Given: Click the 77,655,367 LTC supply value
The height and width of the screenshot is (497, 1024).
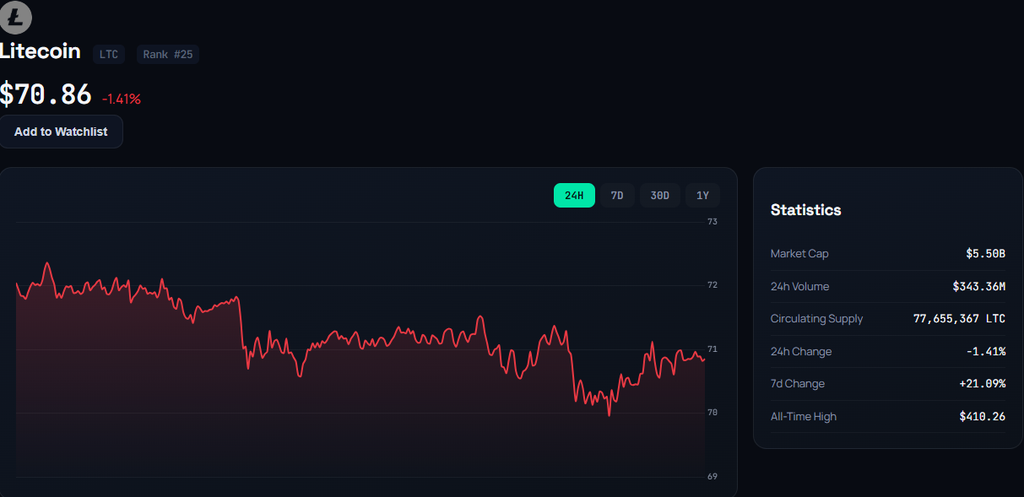Looking at the screenshot, I should tap(959, 319).
